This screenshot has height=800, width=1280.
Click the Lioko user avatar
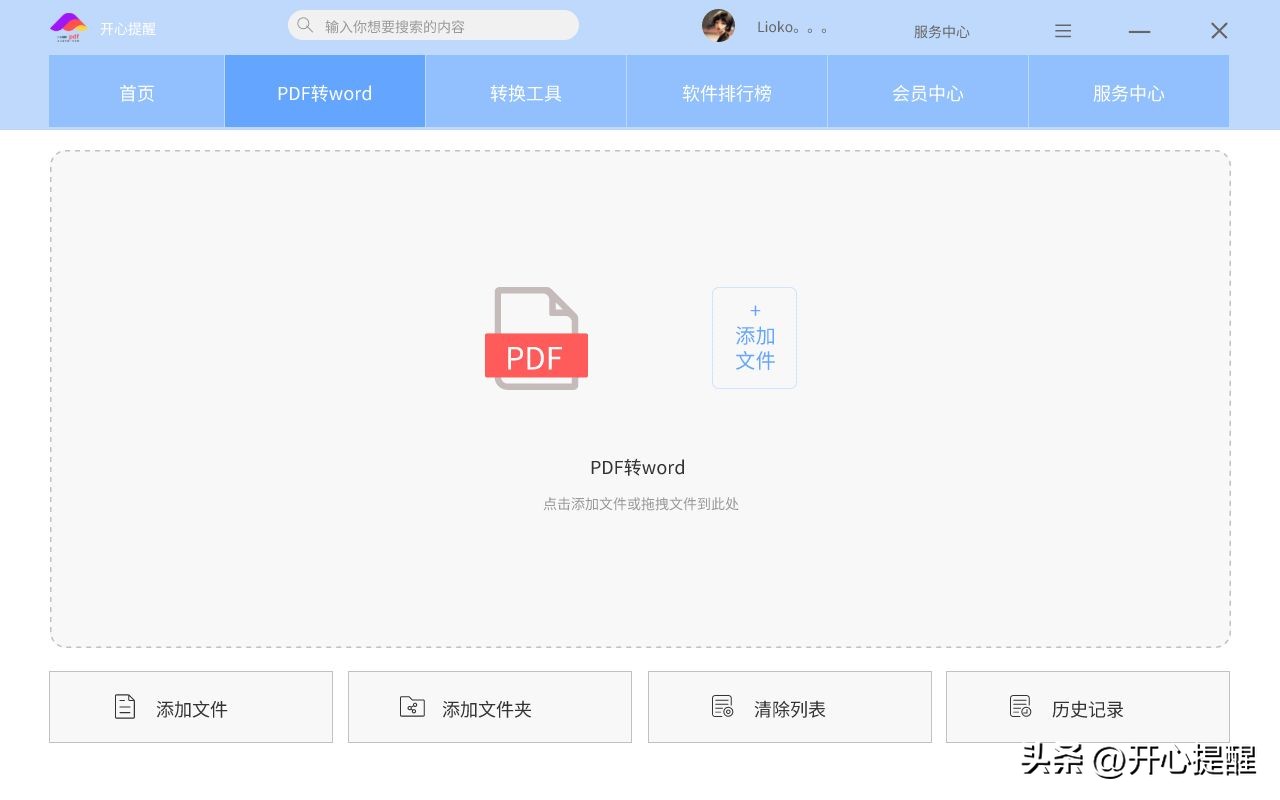coord(718,26)
